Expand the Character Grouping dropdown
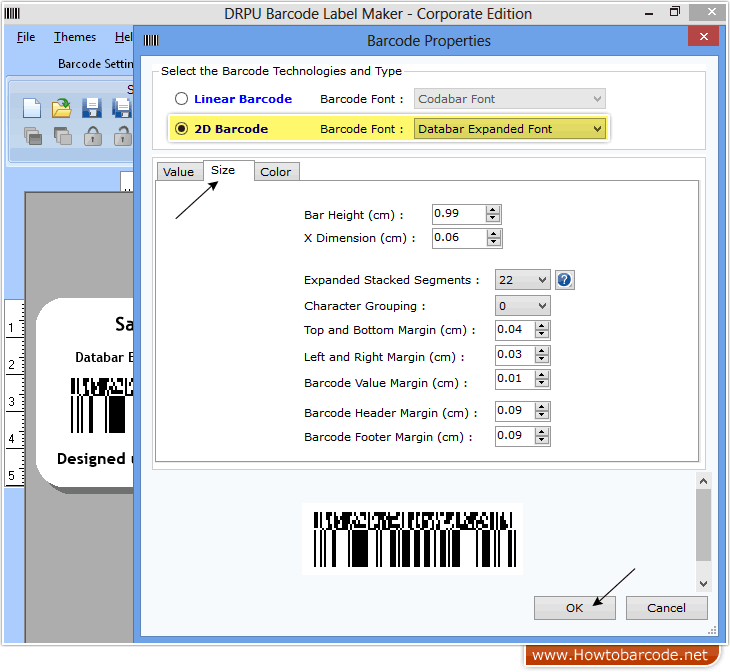Viewport: 730px width, 672px height. [x=522, y=306]
